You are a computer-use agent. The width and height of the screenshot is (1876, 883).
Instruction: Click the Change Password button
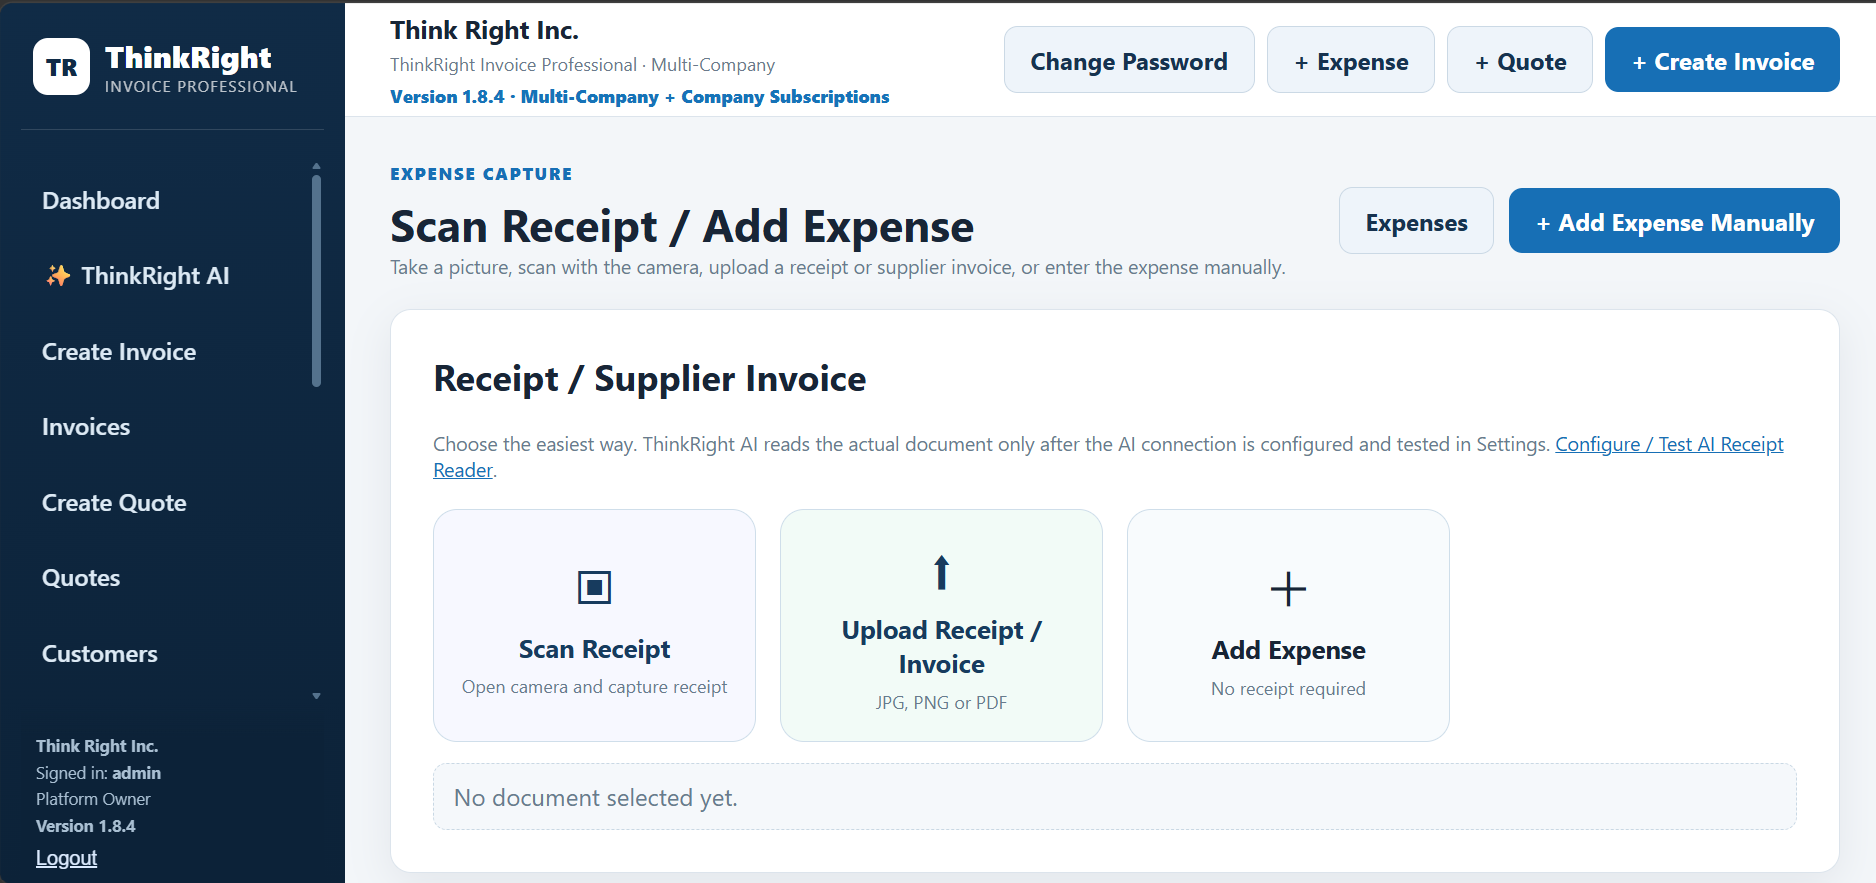(x=1129, y=60)
